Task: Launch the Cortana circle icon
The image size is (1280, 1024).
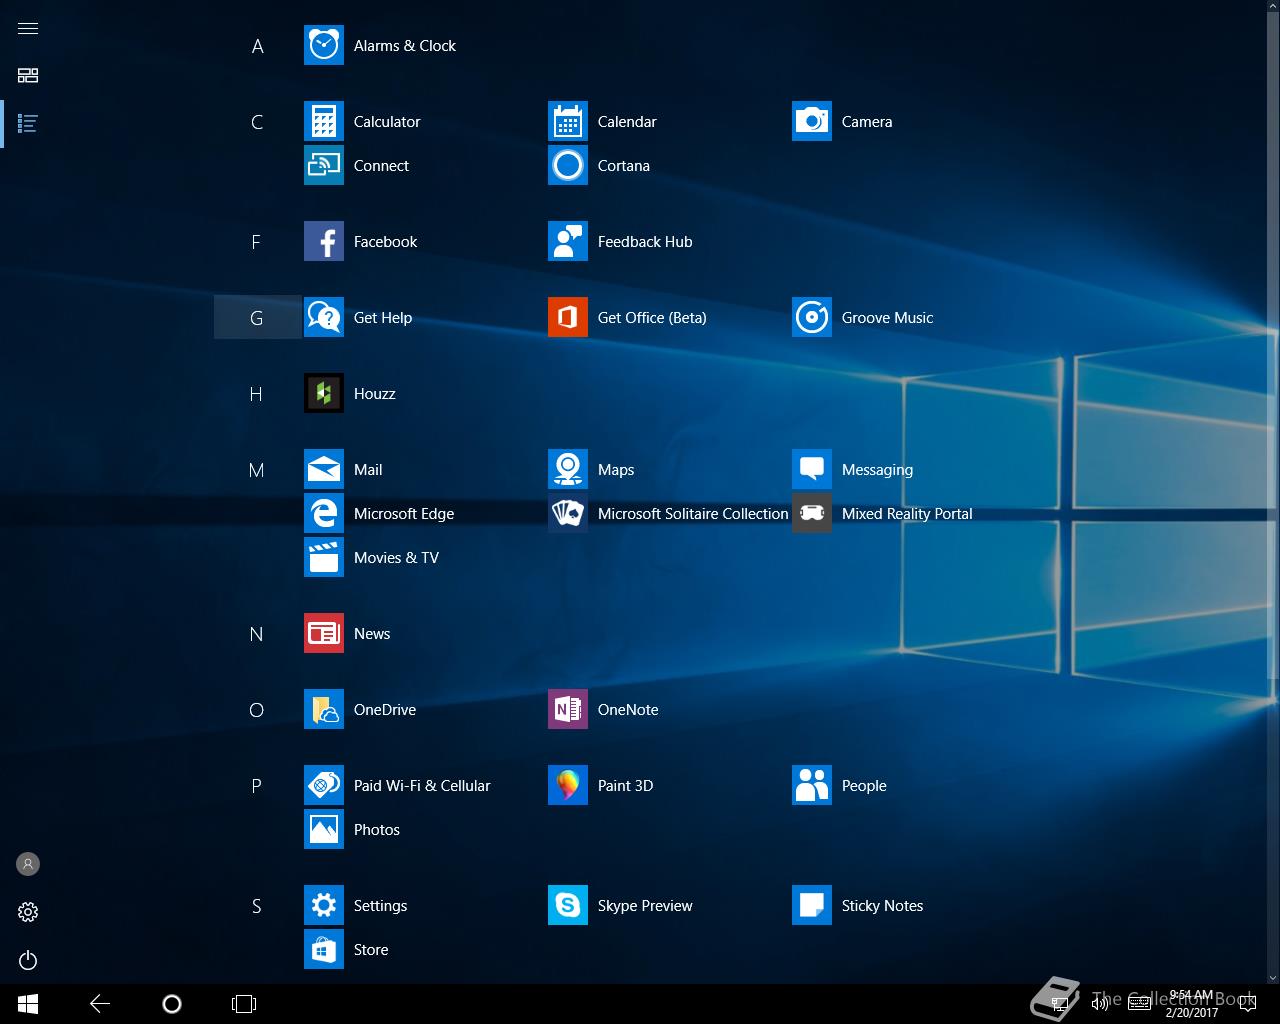Action: (568, 165)
